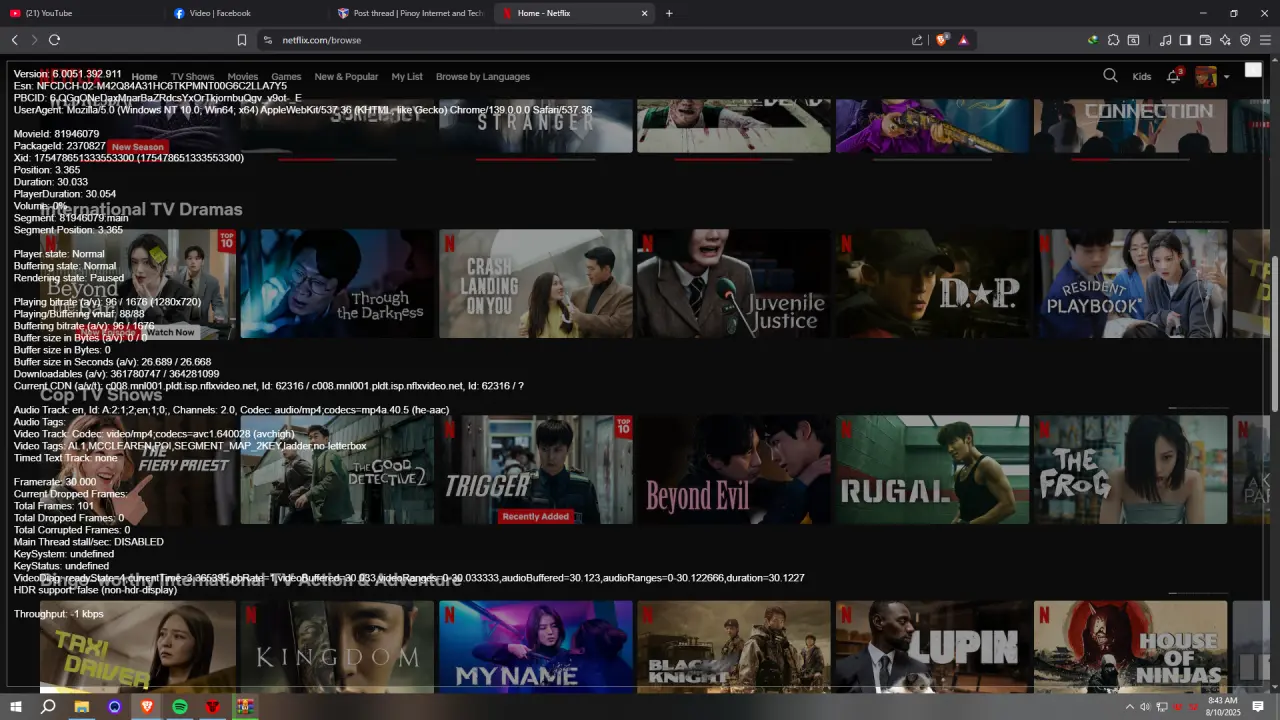
Task: Open the Juvenile Justice title card
Action: [734, 284]
